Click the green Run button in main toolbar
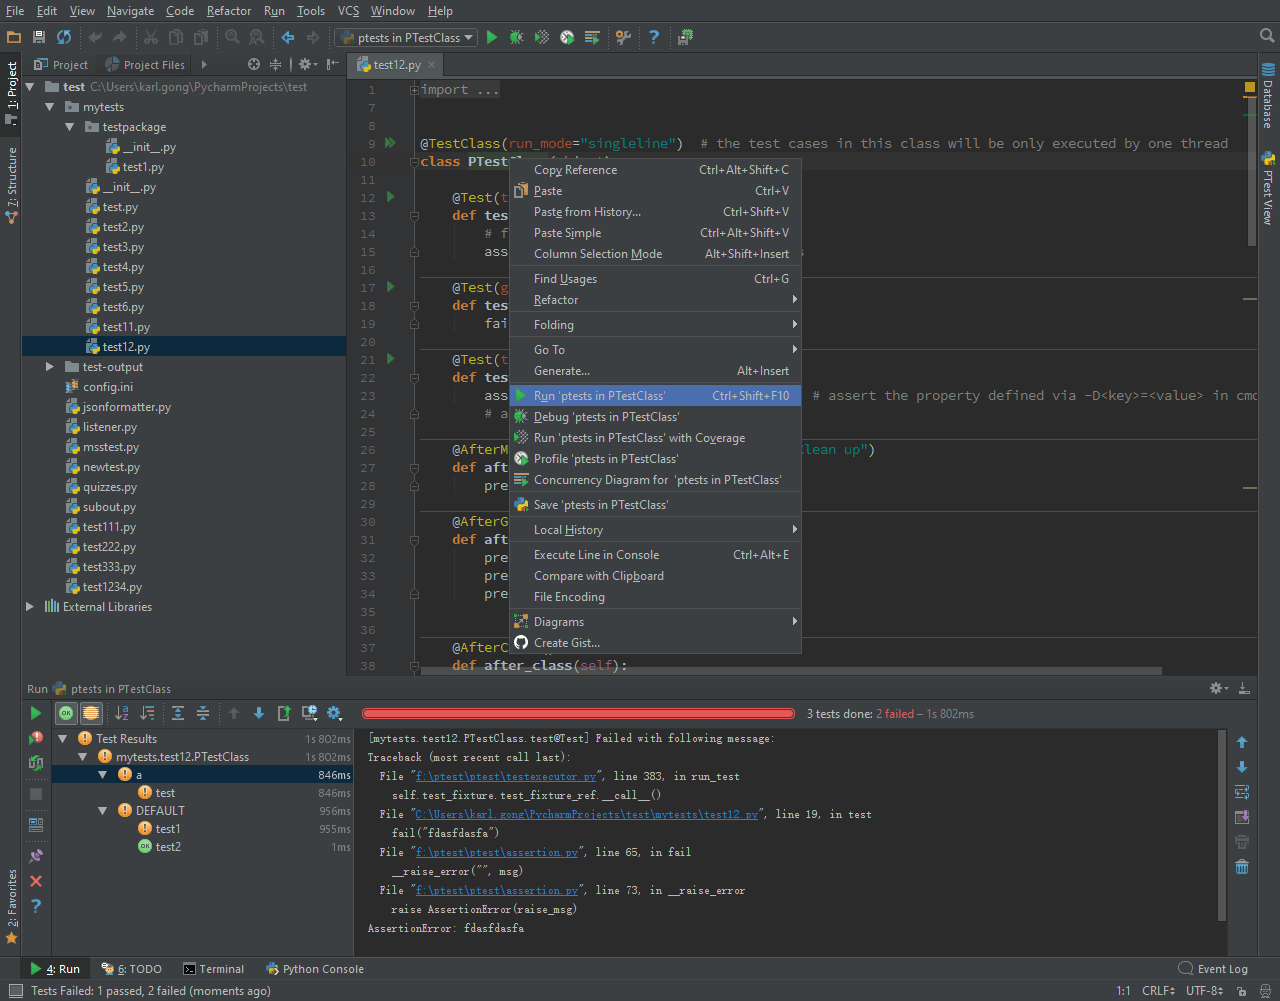Viewport: 1280px width, 1001px height. point(492,37)
